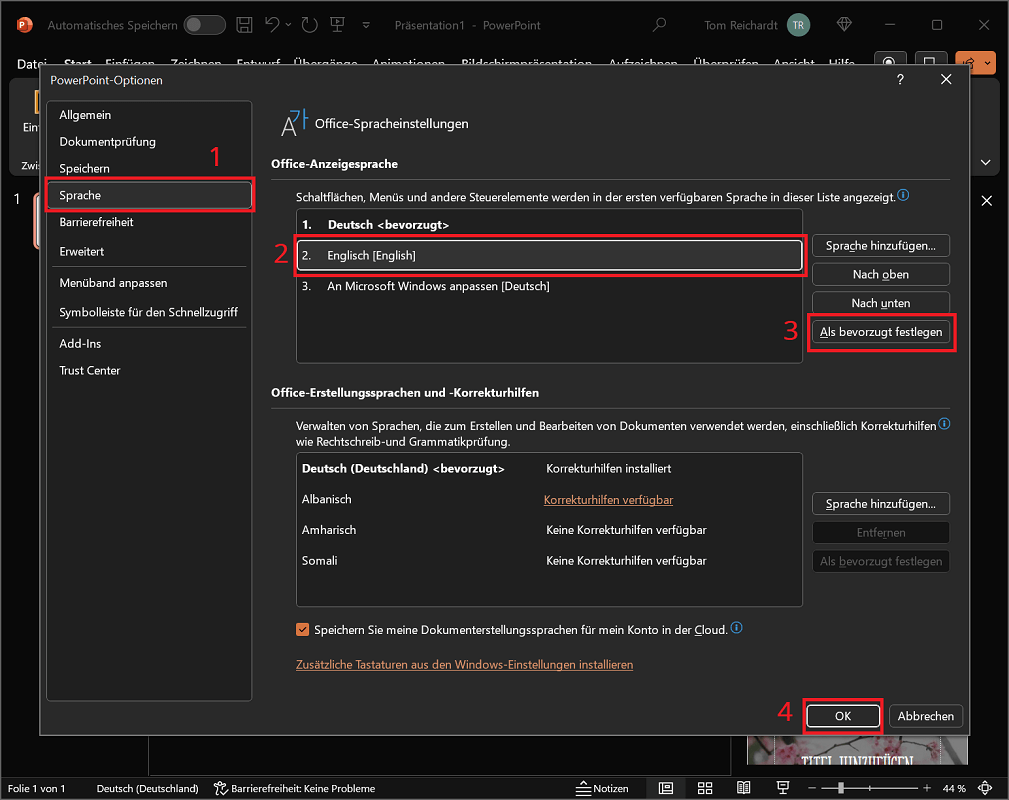Select An Microsoft Windows anpassen [Deutsch] row
The width and height of the screenshot is (1009, 800).
click(x=549, y=286)
